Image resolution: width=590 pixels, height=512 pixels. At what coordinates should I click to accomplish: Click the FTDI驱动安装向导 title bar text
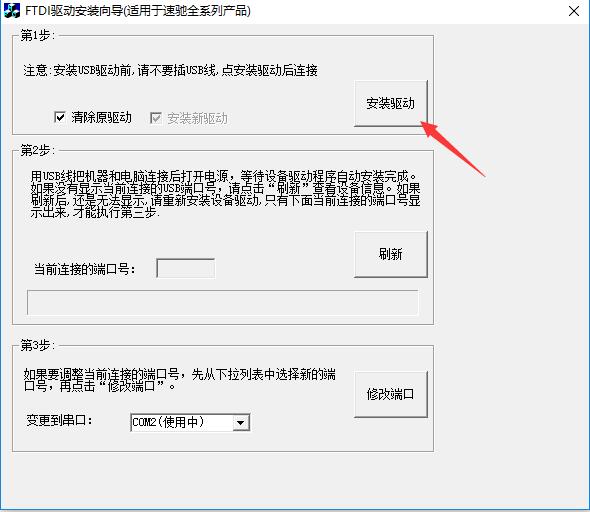tap(138, 11)
